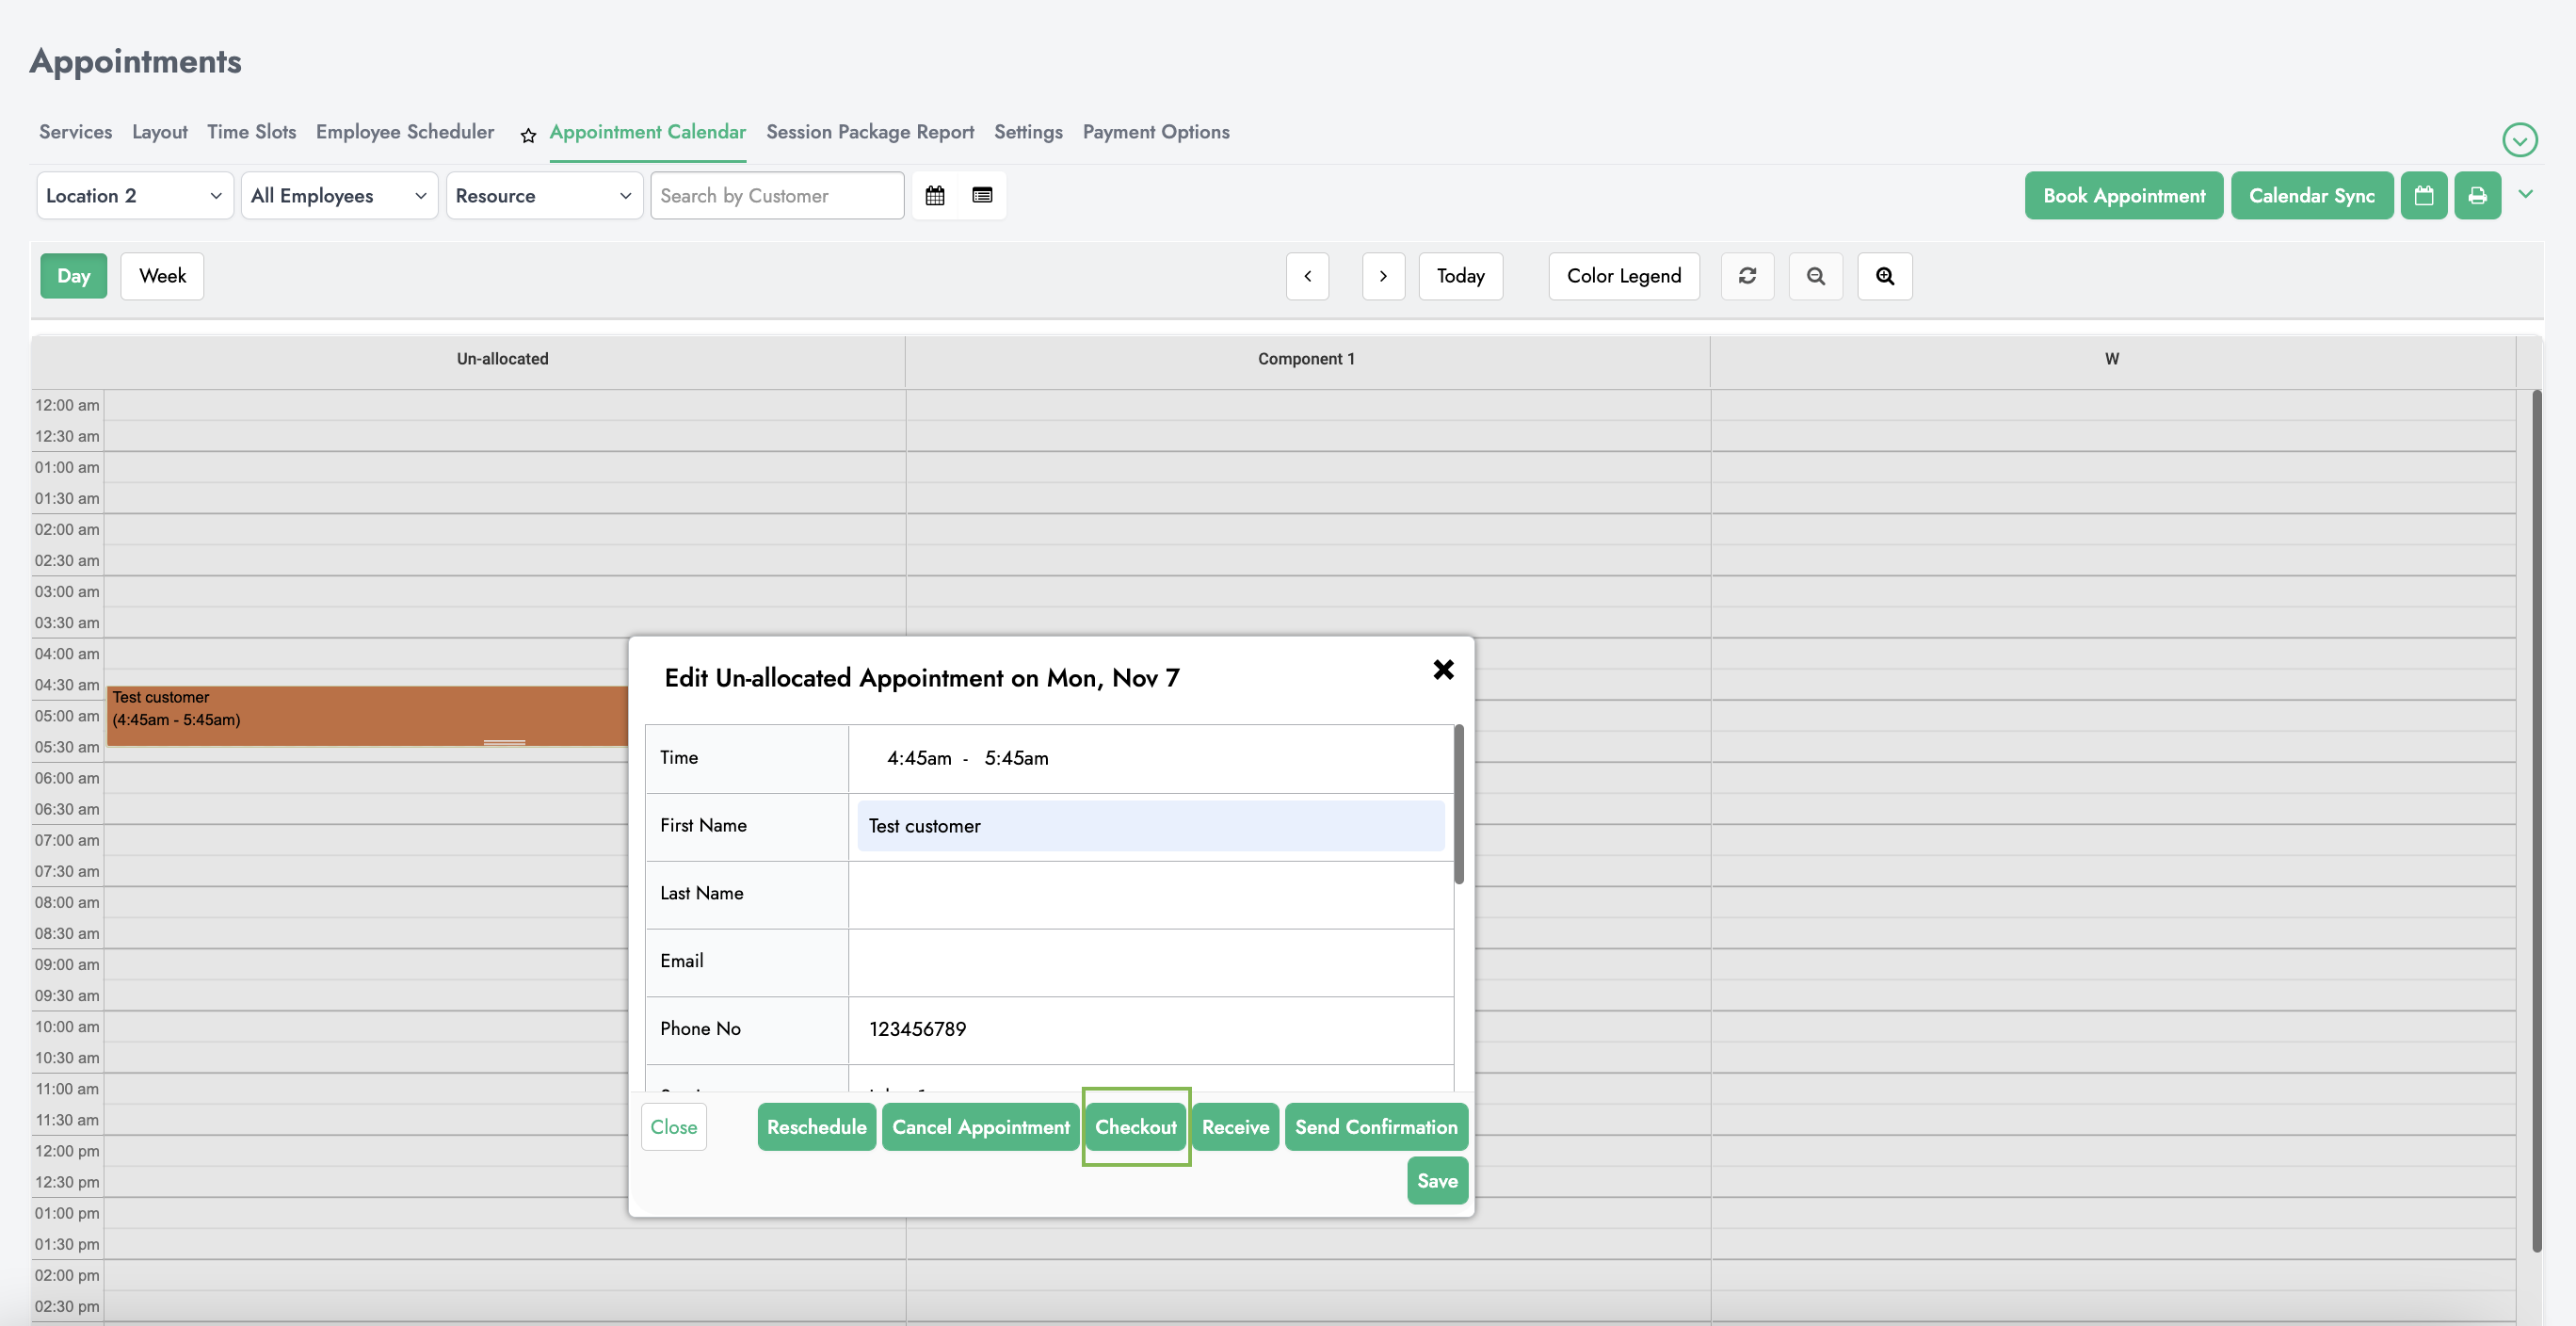2576x1326 pixels.
Task: Open the Time Slots tab
Action: coord(251,132)
